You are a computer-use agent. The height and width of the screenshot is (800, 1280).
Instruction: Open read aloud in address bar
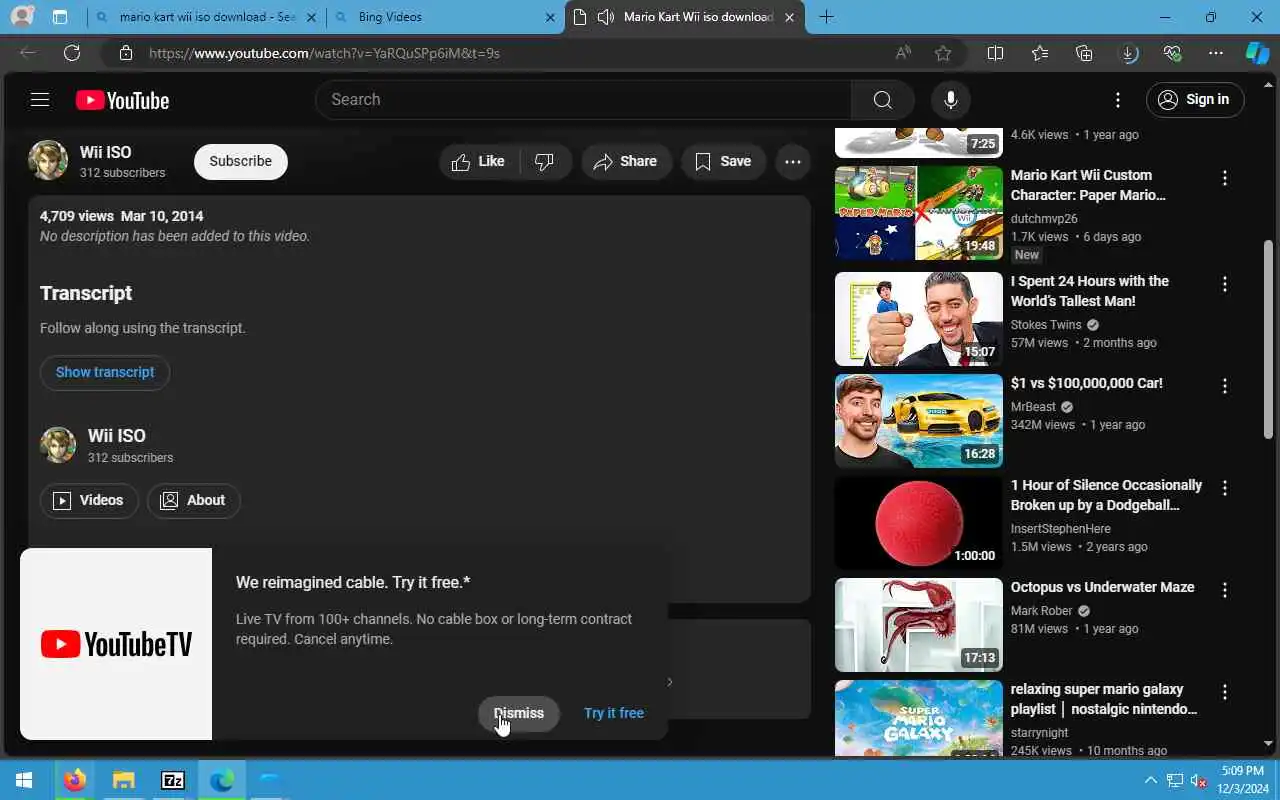click(903, 53)
